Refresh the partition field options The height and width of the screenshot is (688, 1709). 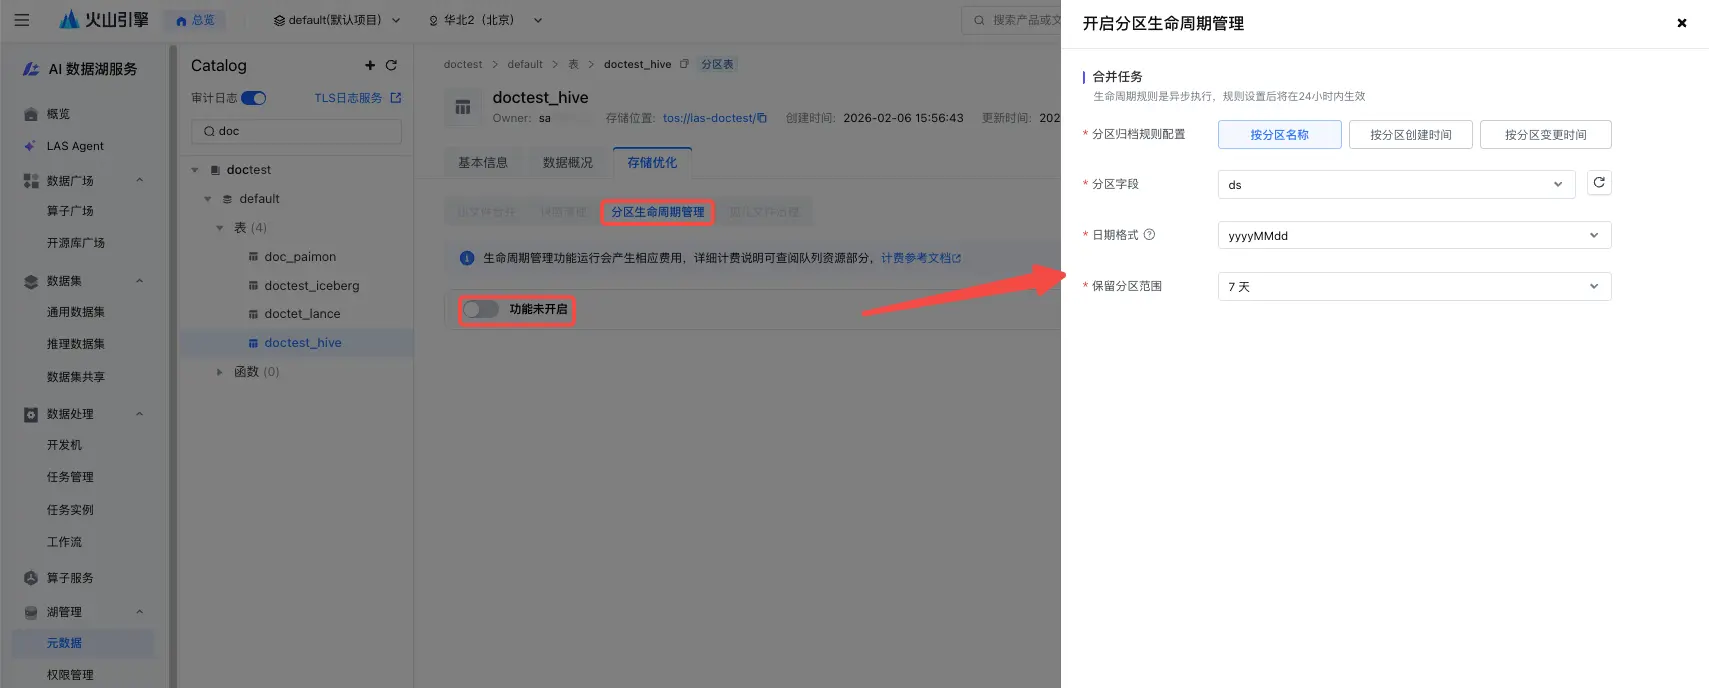[1599, 183]
